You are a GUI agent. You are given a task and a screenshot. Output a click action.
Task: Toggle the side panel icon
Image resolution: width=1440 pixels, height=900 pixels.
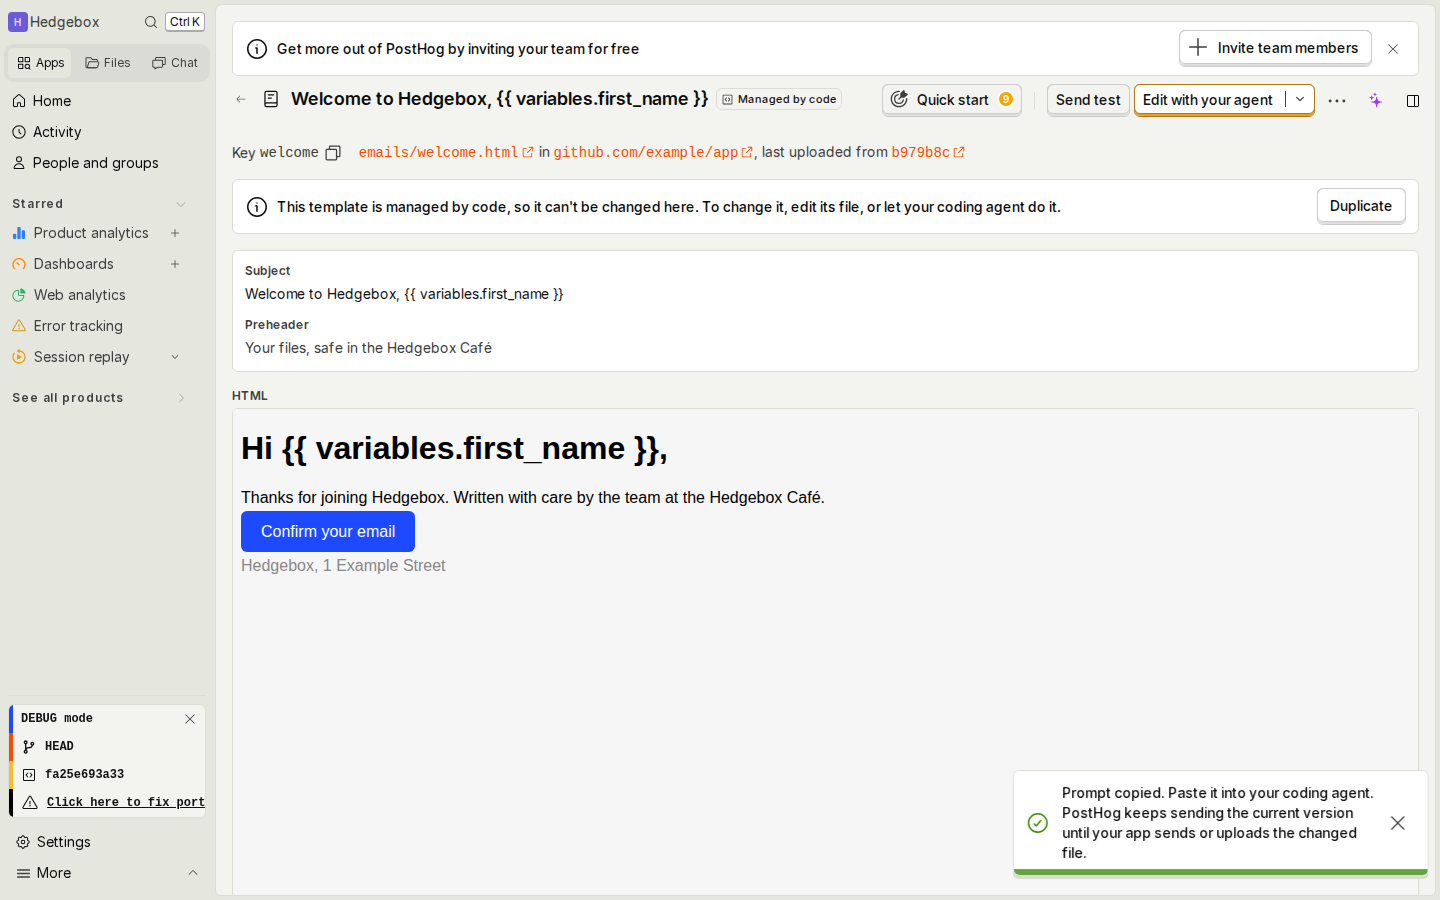[x=1413, y=100]
